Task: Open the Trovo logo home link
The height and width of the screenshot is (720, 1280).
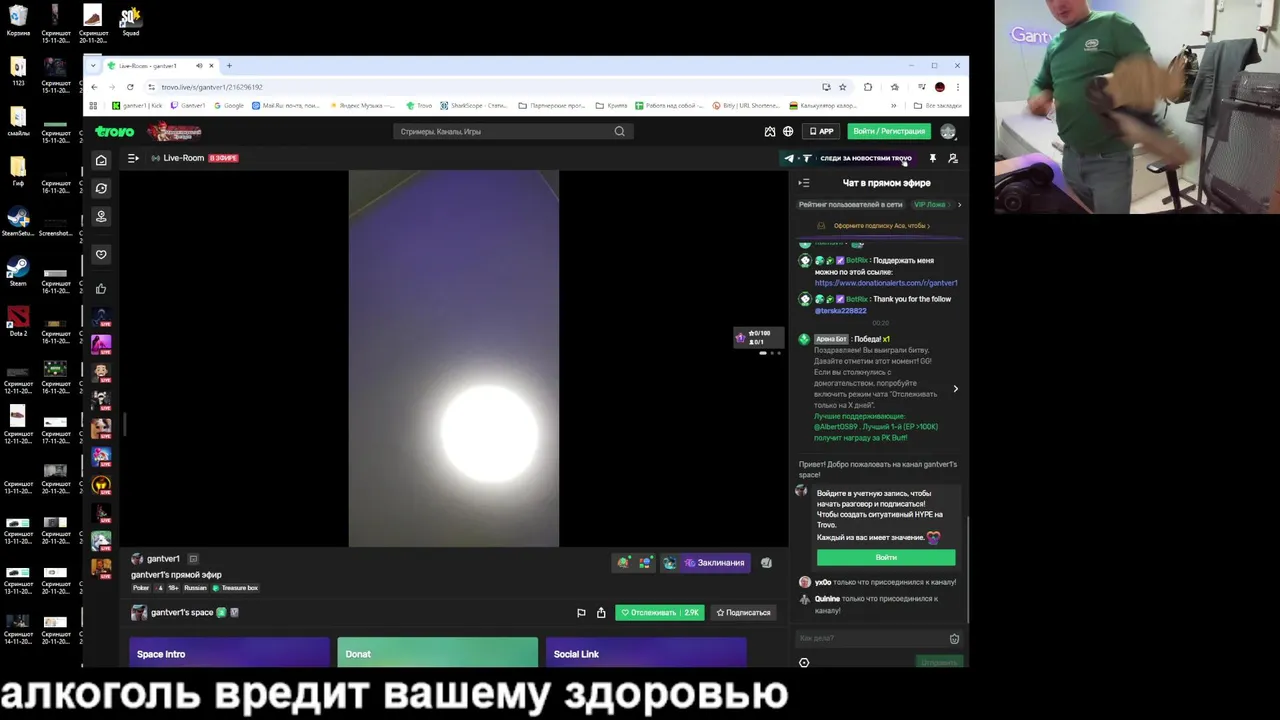Action: click(114, 131)
